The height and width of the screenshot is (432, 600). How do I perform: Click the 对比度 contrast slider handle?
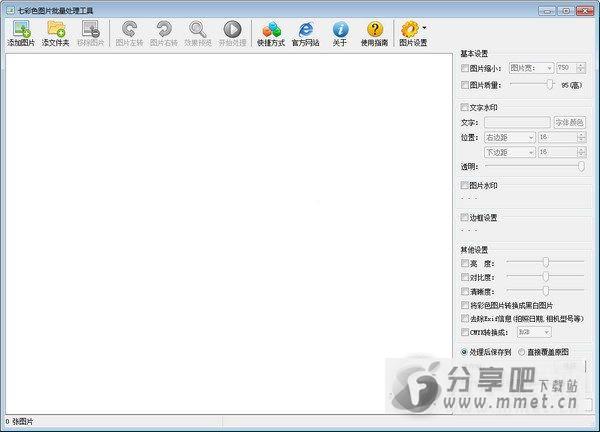click(546, 276)
